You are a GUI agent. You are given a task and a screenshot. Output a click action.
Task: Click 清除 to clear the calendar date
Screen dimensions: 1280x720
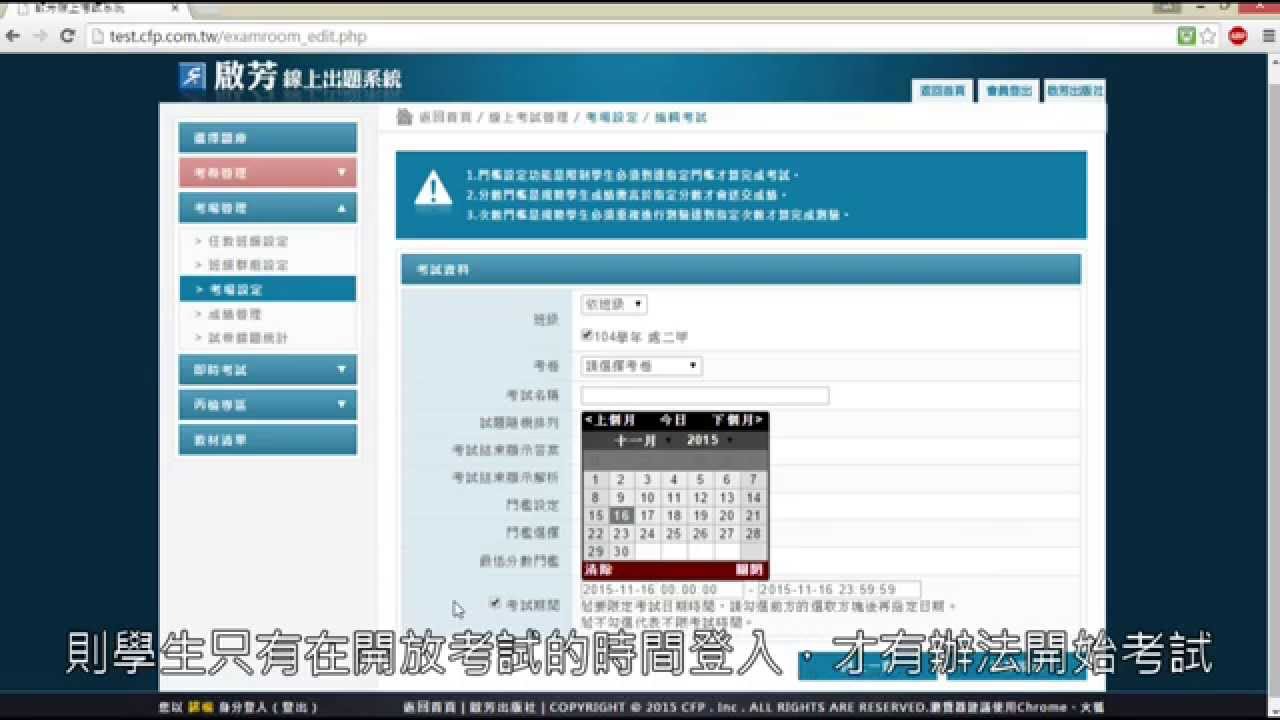(598, 569)
